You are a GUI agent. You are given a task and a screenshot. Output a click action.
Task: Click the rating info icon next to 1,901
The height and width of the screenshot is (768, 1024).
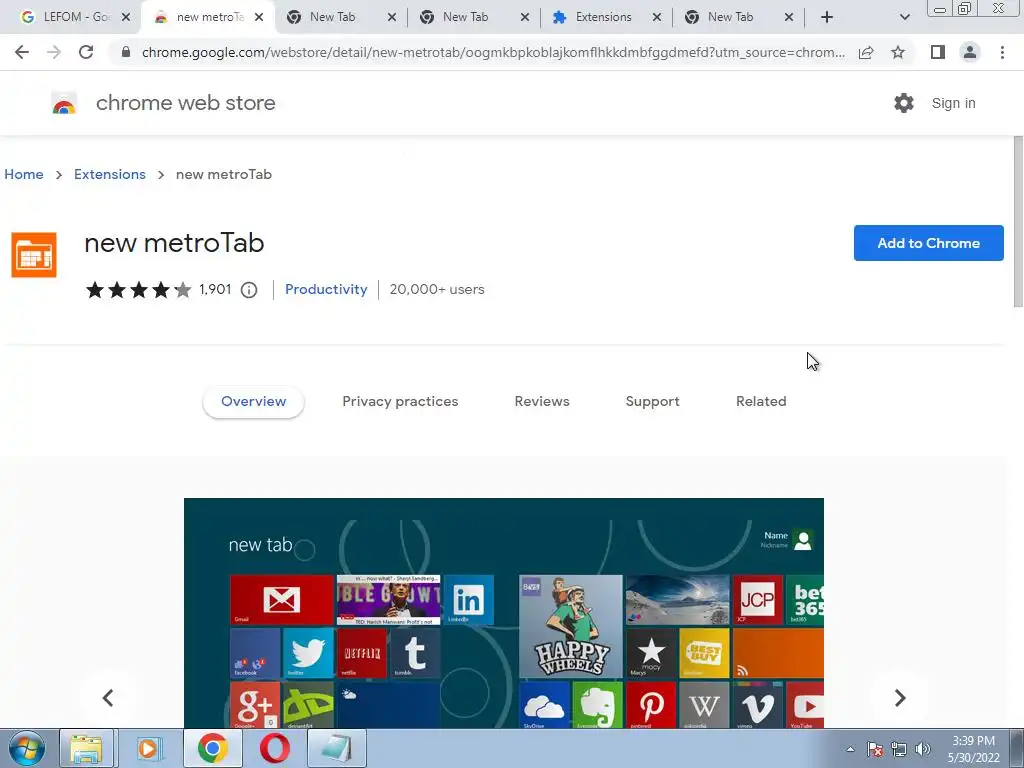point(249,290)
